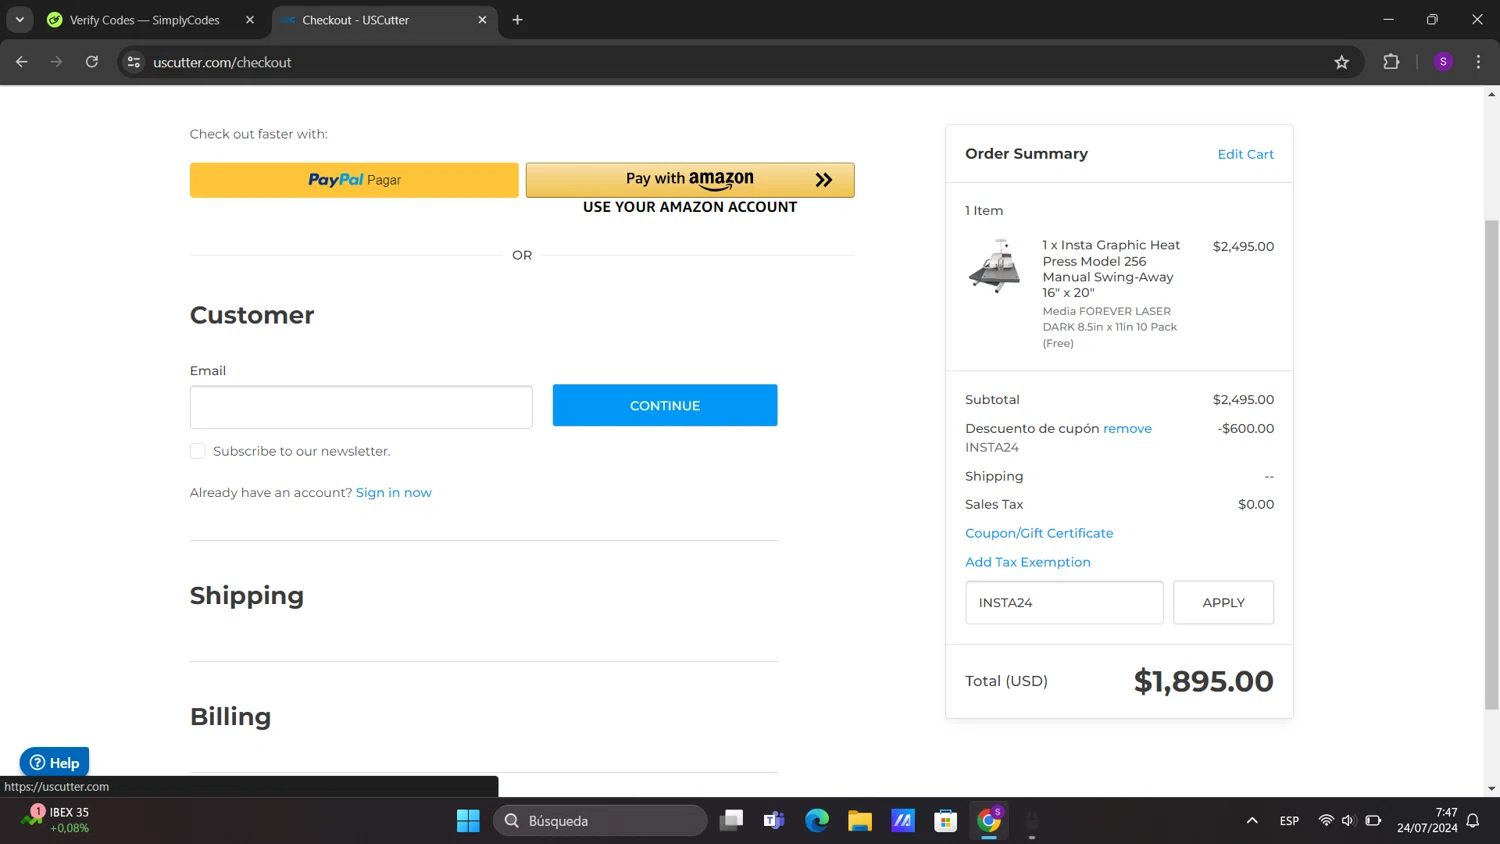Focus the Email input field
This screenshot has height=844, width=1500.
(361, 407)
